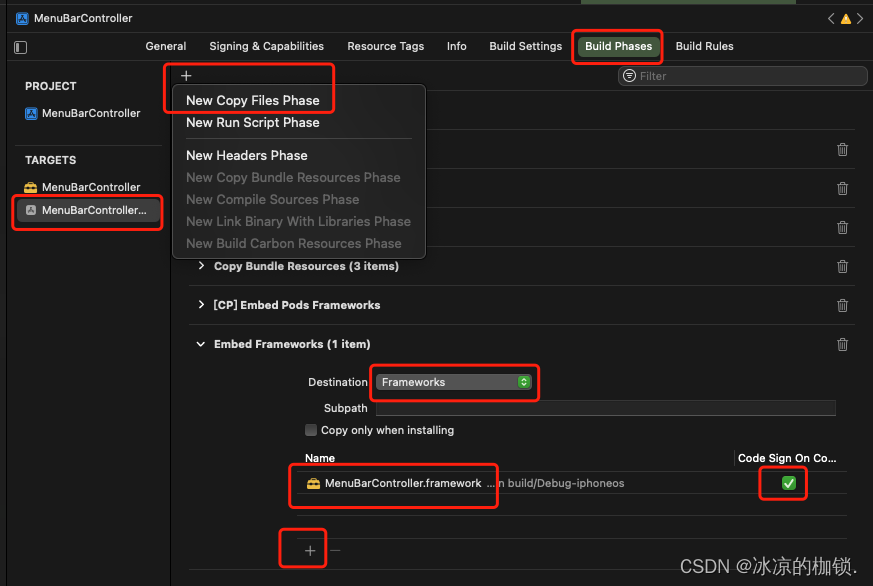This screenshot has width=873, height=586.
Task: Click the forward navigation chevron
Action: [x=861, y=17]
